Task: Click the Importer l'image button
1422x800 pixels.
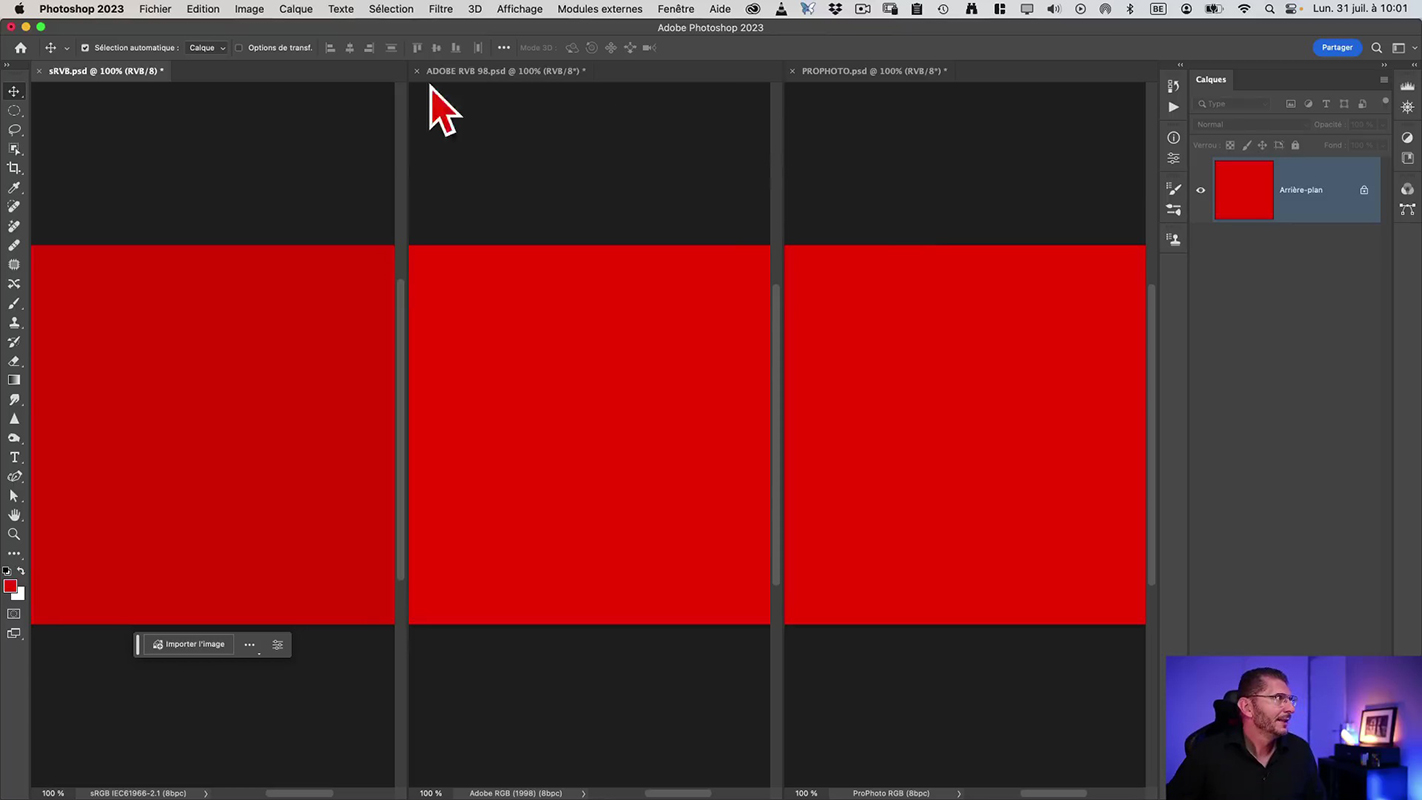Action: (x=188, y=644)
